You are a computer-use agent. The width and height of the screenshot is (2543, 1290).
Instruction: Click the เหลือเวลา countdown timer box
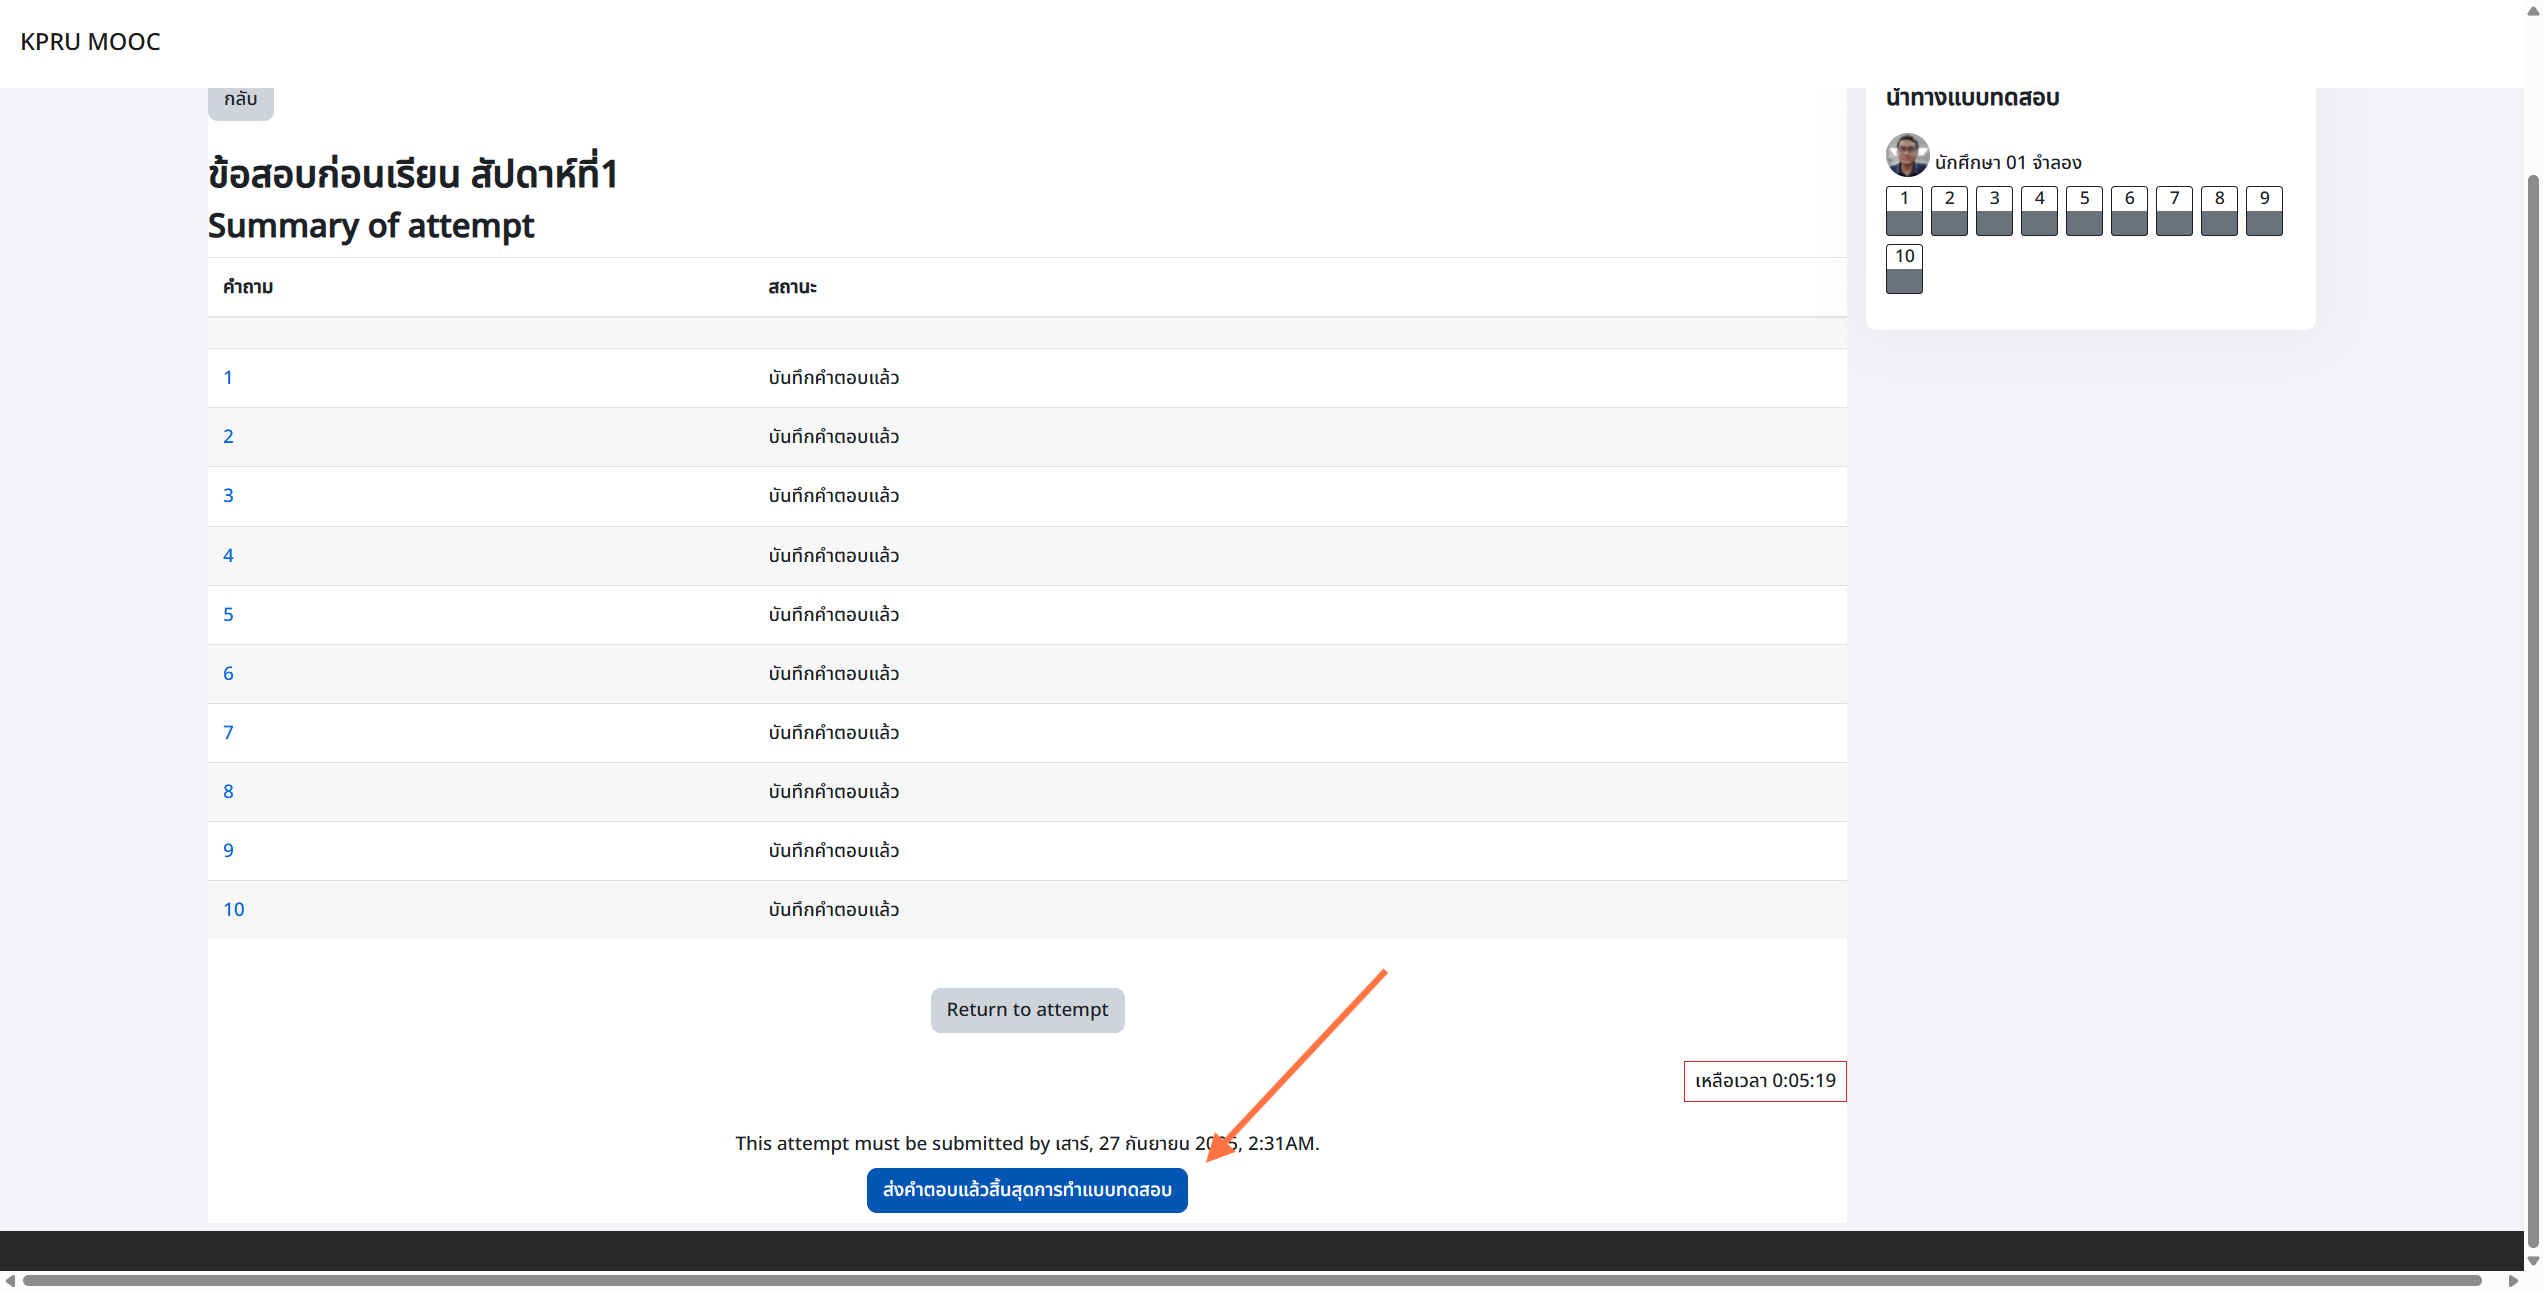click(1765, 1081)
